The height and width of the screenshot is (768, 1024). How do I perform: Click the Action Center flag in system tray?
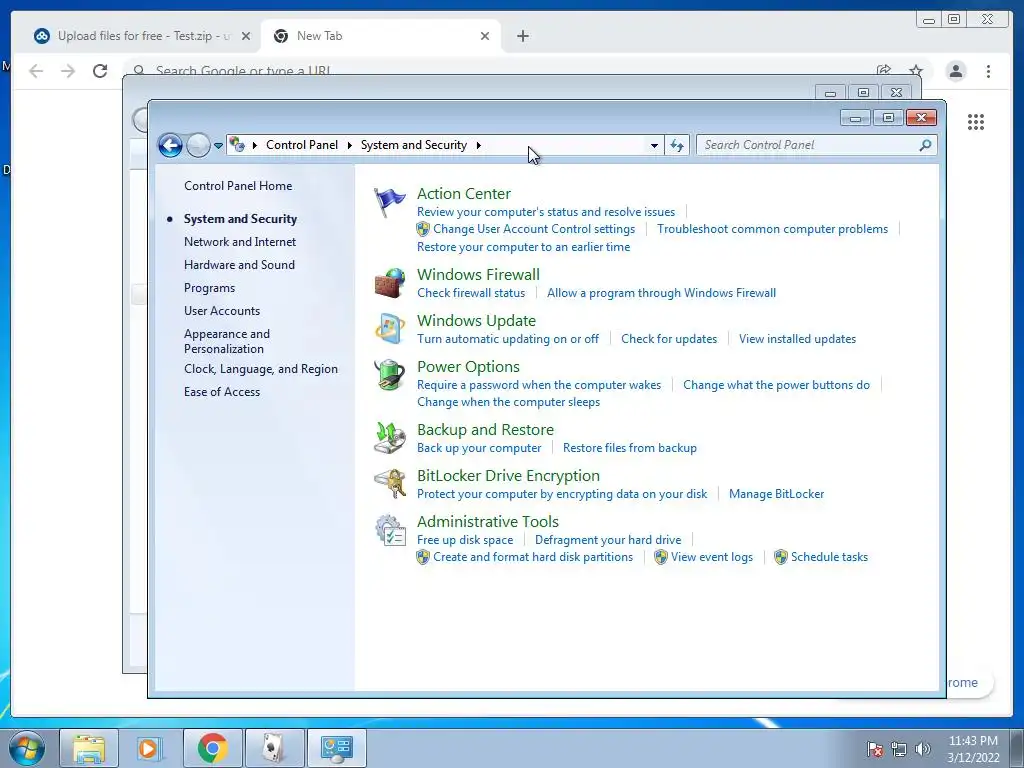point(874,749)
